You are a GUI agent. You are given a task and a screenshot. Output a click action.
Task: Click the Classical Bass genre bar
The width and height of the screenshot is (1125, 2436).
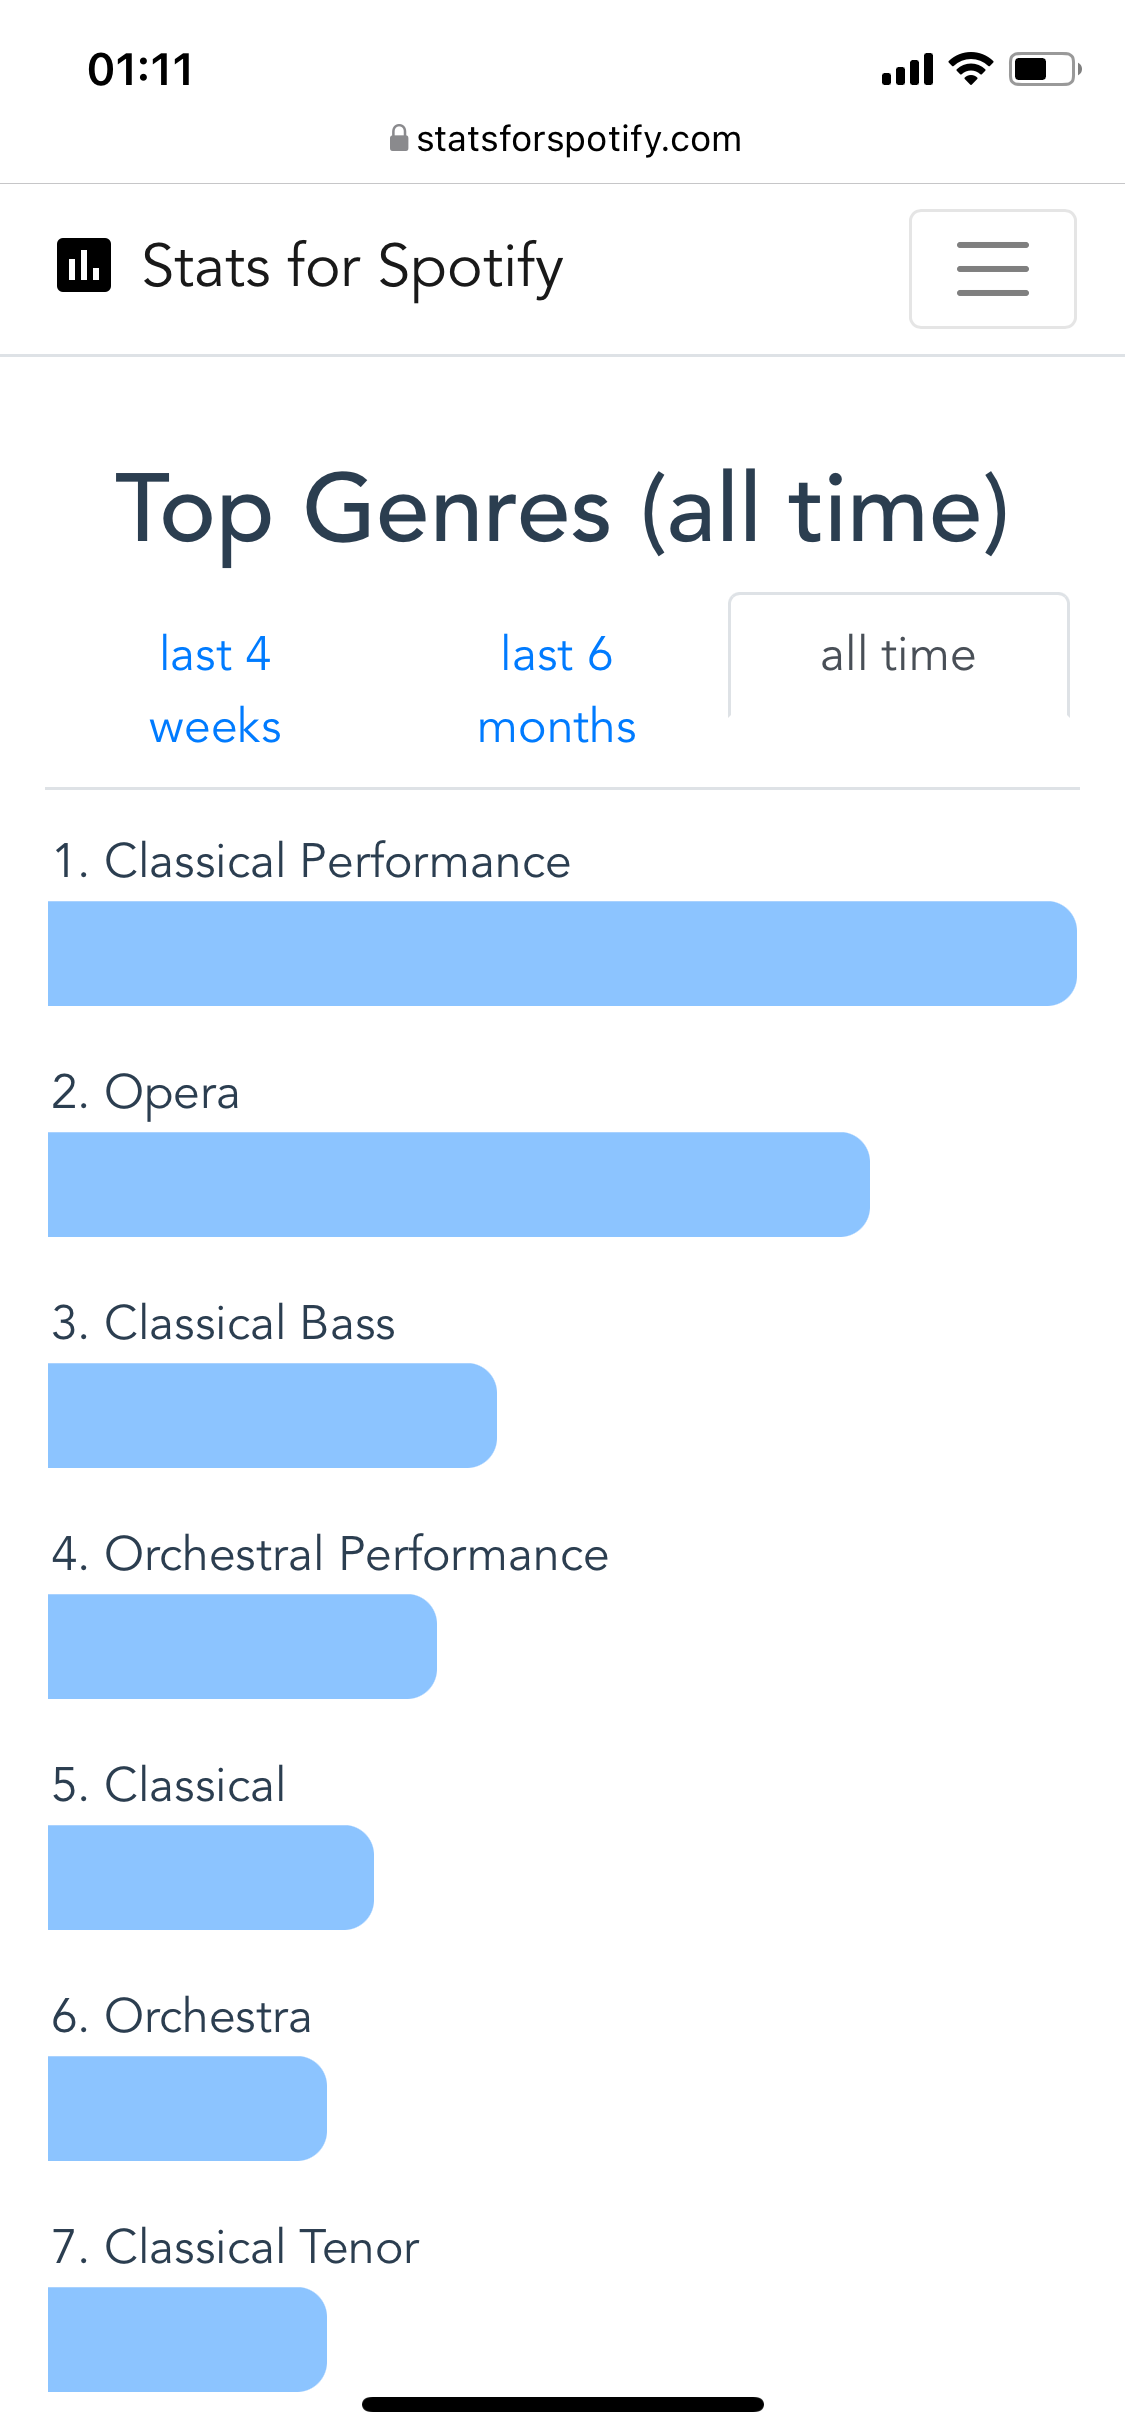[272, 1415]
